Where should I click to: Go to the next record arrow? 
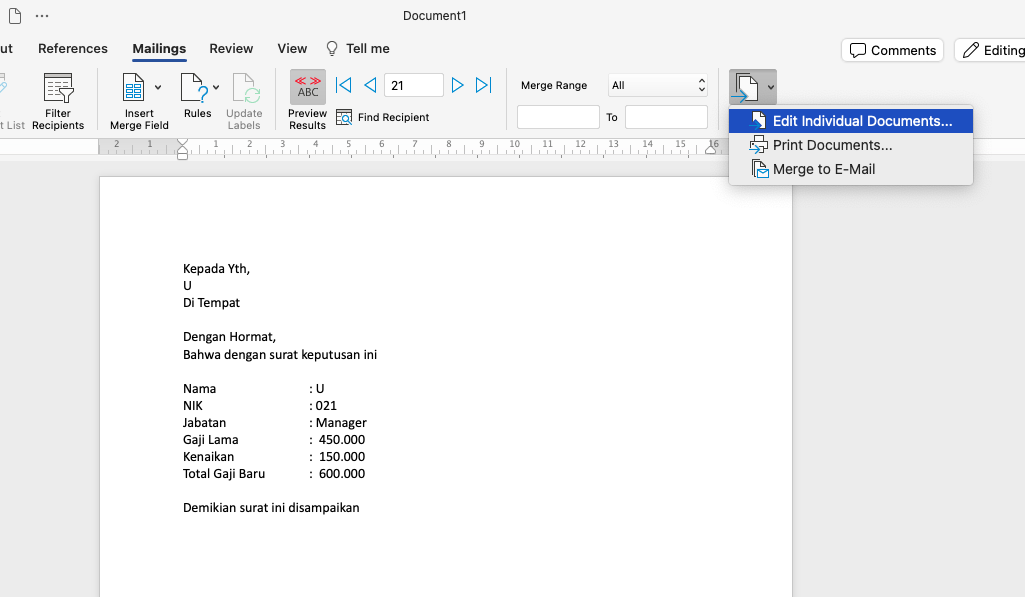click(457, 86)
